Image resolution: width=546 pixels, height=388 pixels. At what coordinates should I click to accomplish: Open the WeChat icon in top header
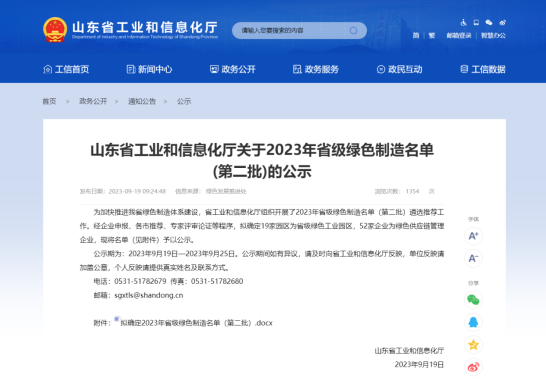pyautogui.click(x=489, y=23)
